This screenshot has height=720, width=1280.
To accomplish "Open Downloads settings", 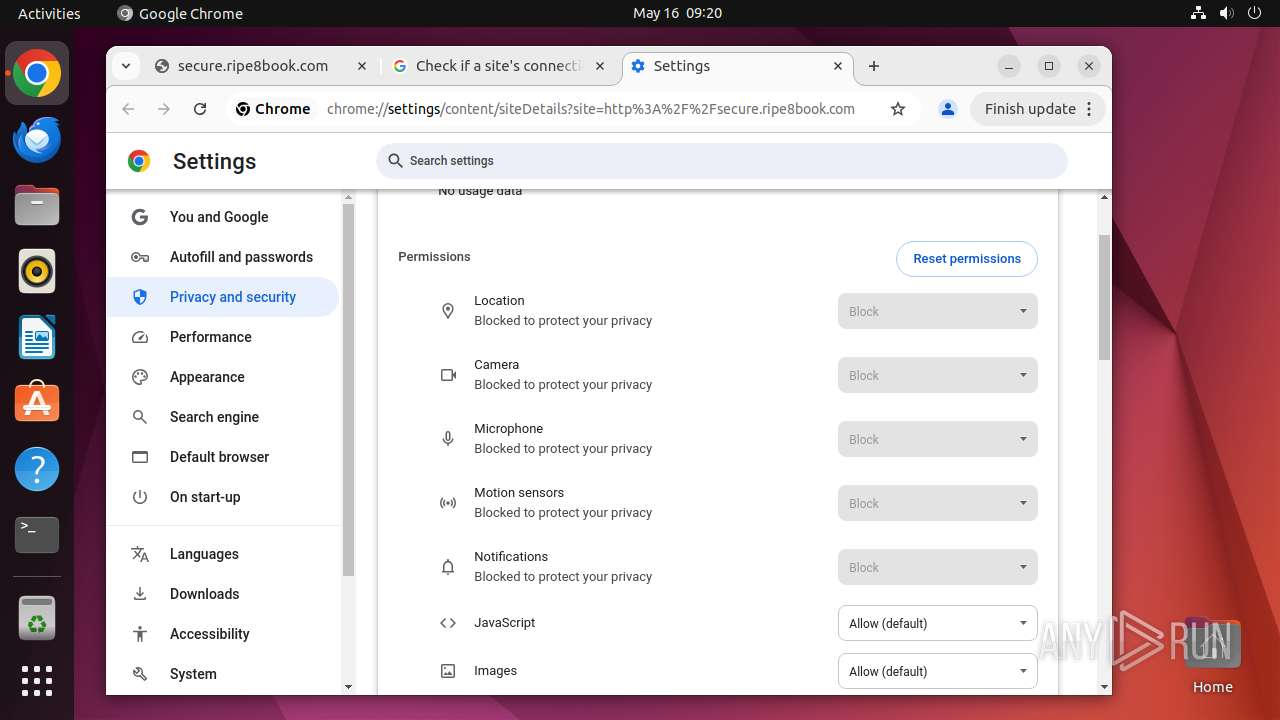I will click(222, 594).
